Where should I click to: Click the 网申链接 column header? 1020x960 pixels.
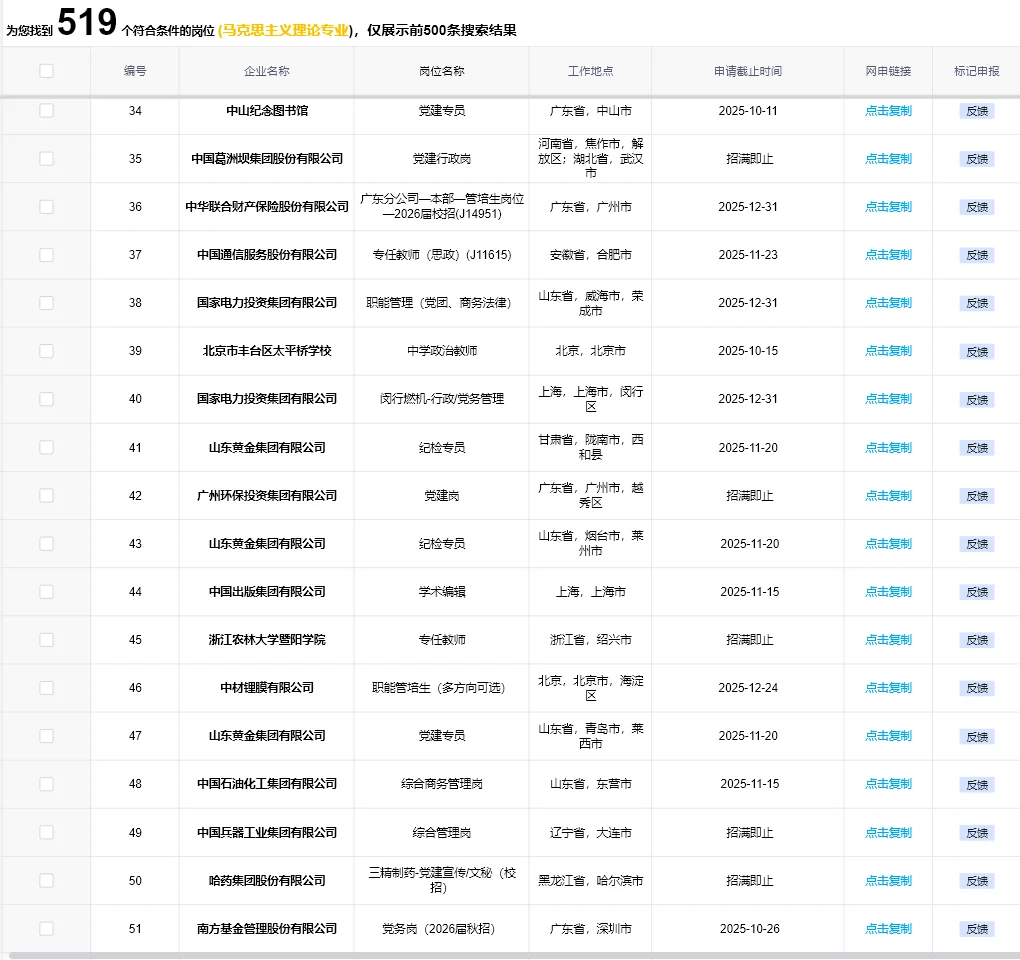888,71
